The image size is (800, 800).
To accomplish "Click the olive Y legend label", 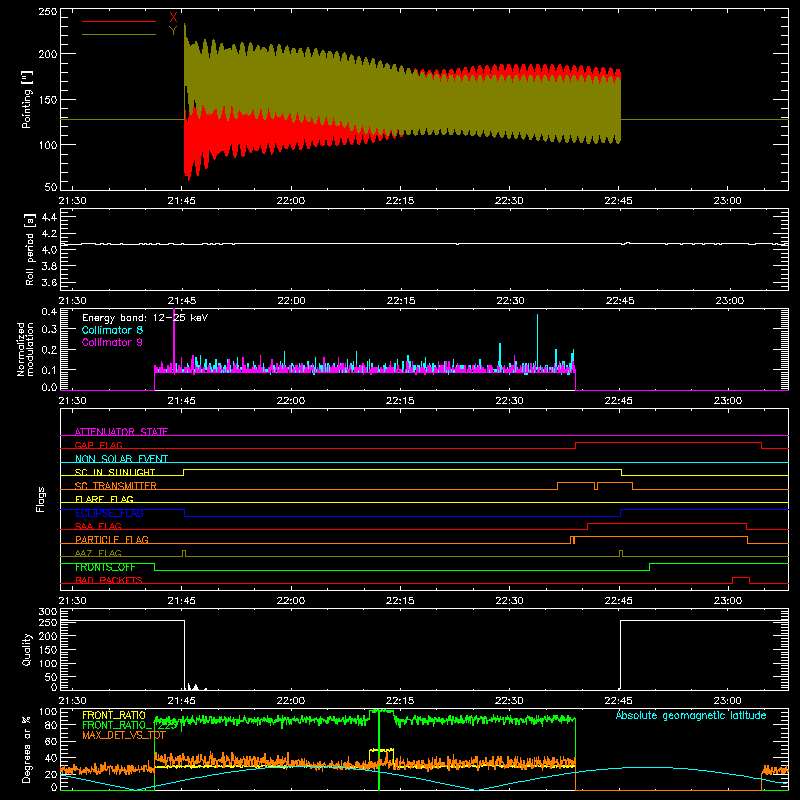I will pos(173,31).
